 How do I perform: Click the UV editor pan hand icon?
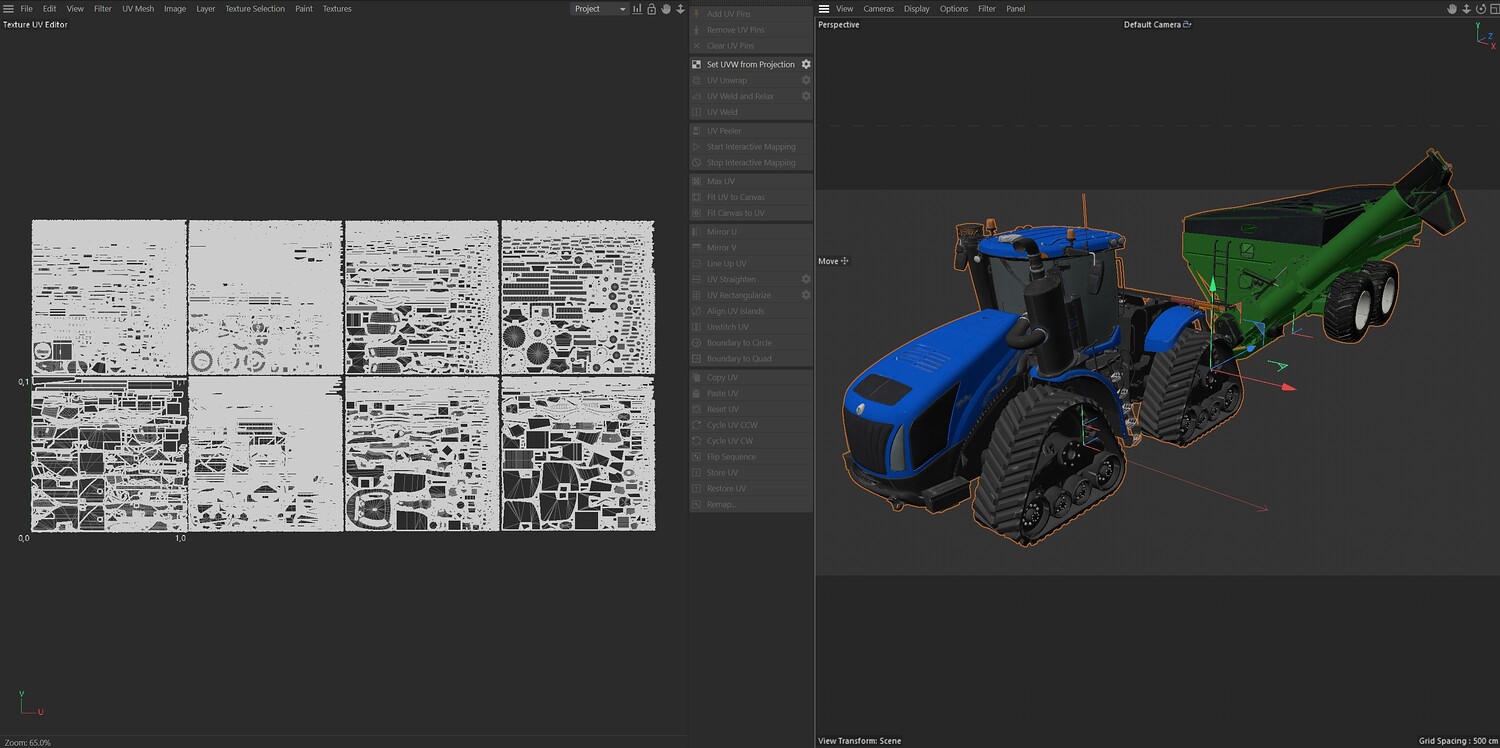pos(666,9)
